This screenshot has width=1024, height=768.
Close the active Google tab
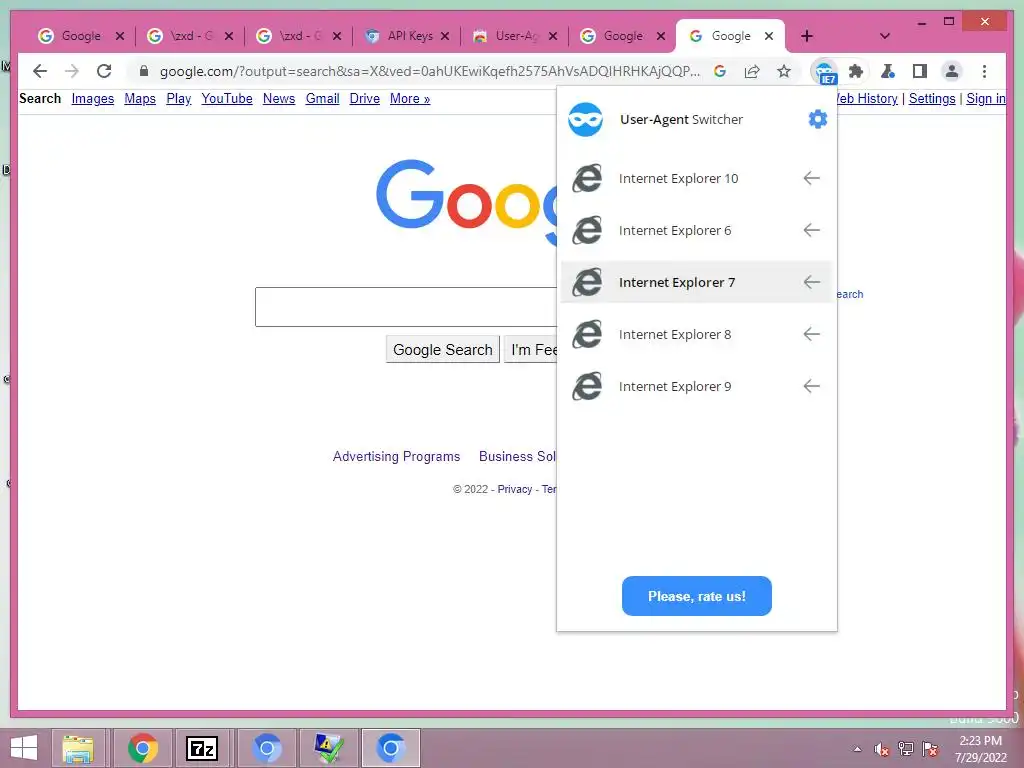[x=769, y=36]
